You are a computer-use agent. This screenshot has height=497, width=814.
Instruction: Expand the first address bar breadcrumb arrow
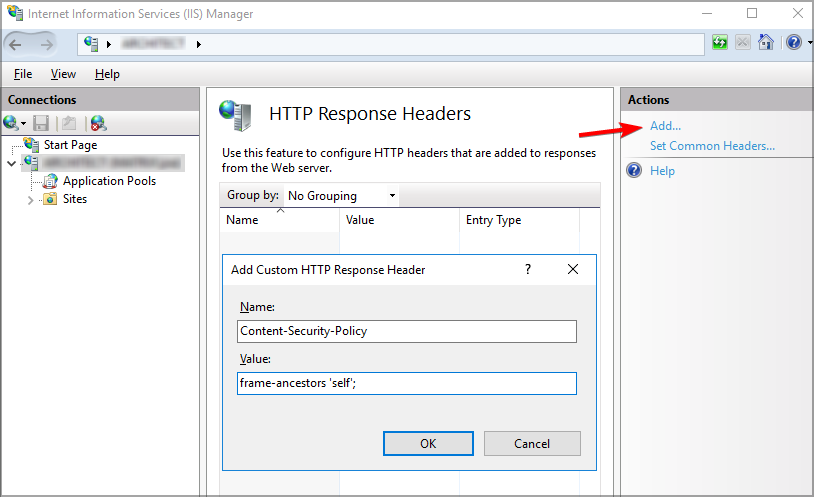tap(109, 44)
